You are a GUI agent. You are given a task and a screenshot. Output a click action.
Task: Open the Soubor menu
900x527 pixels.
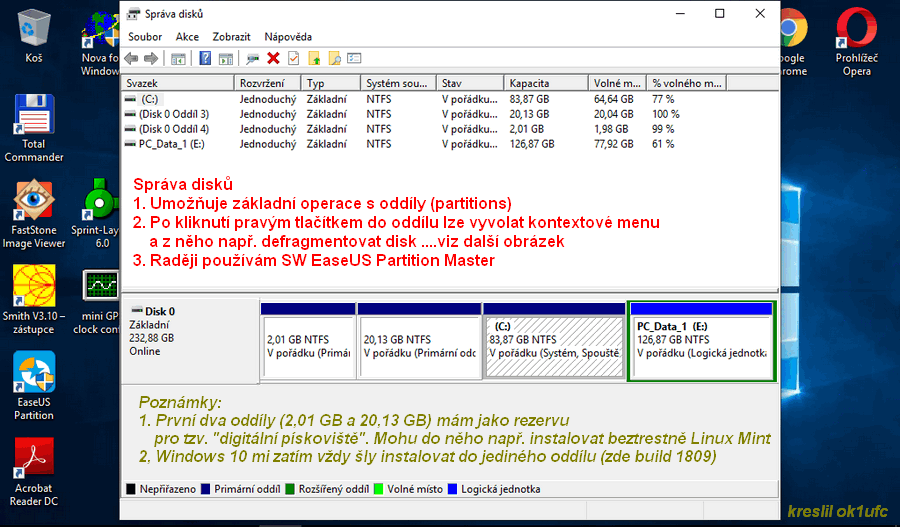click(x=145, y=37)
